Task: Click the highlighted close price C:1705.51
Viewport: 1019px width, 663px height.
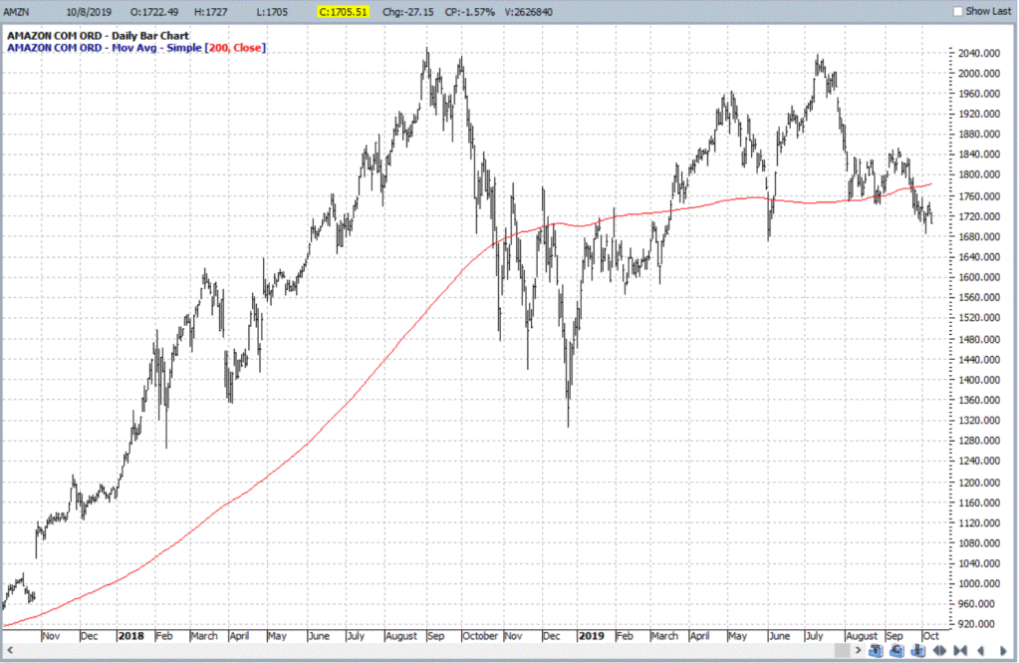Action: pyautogui.click(x=343, y=11)
